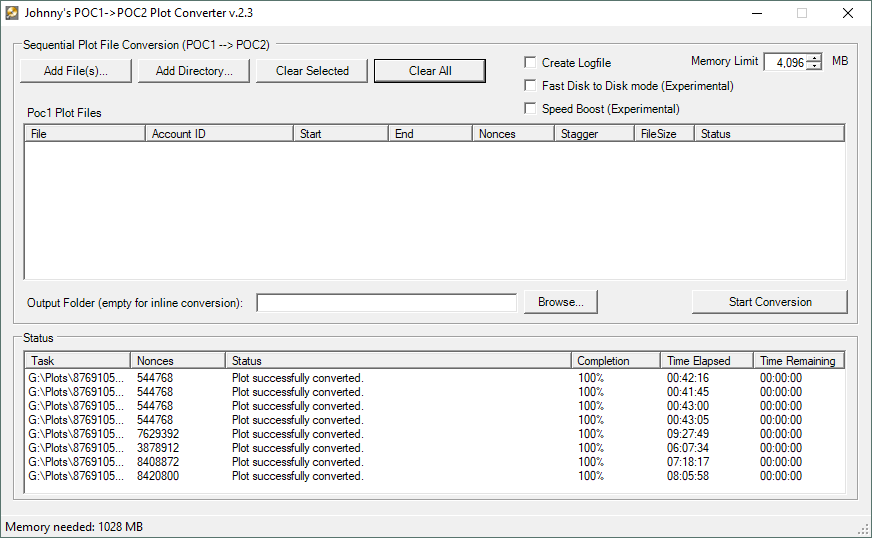Screen dimensions: 872x538
Task: Click elapsed time 06:07:34
Action: tap(688, 448)
